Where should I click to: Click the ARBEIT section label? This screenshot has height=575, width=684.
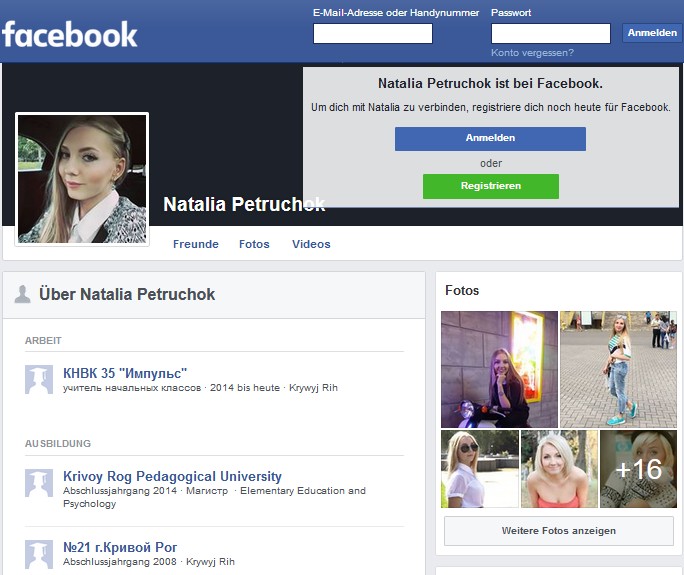pos(43,340)
